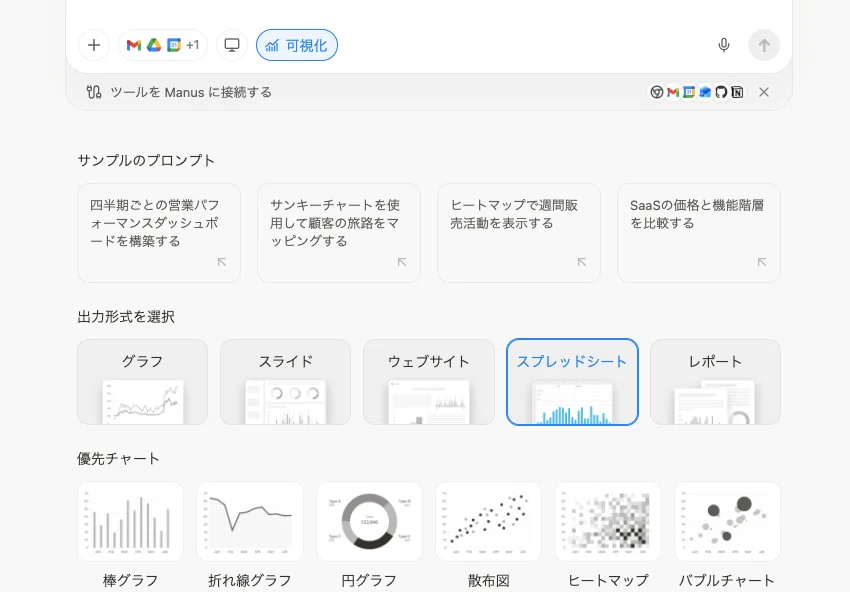850x592 pixels.
Task: Click the Chrome icon in connect banner
Action: [656, 92]
